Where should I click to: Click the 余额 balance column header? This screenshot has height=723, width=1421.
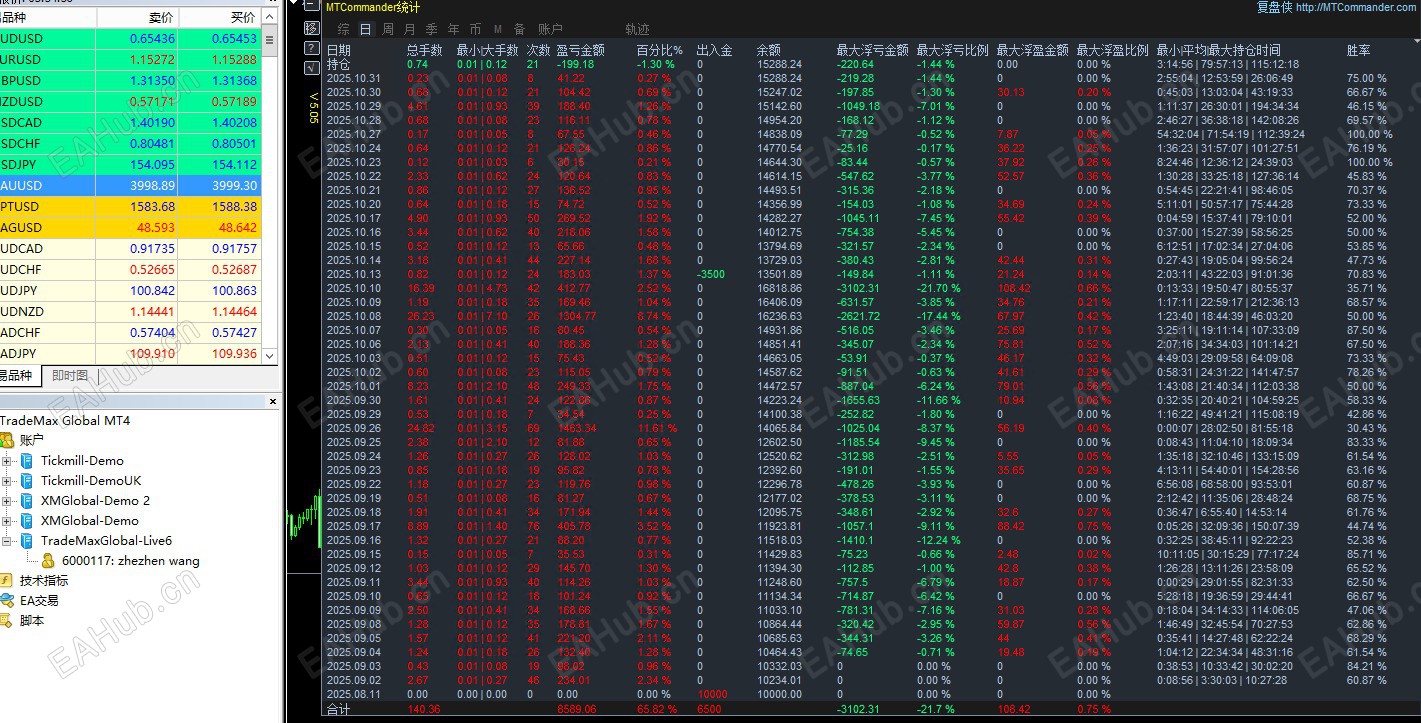click(769, 50)
